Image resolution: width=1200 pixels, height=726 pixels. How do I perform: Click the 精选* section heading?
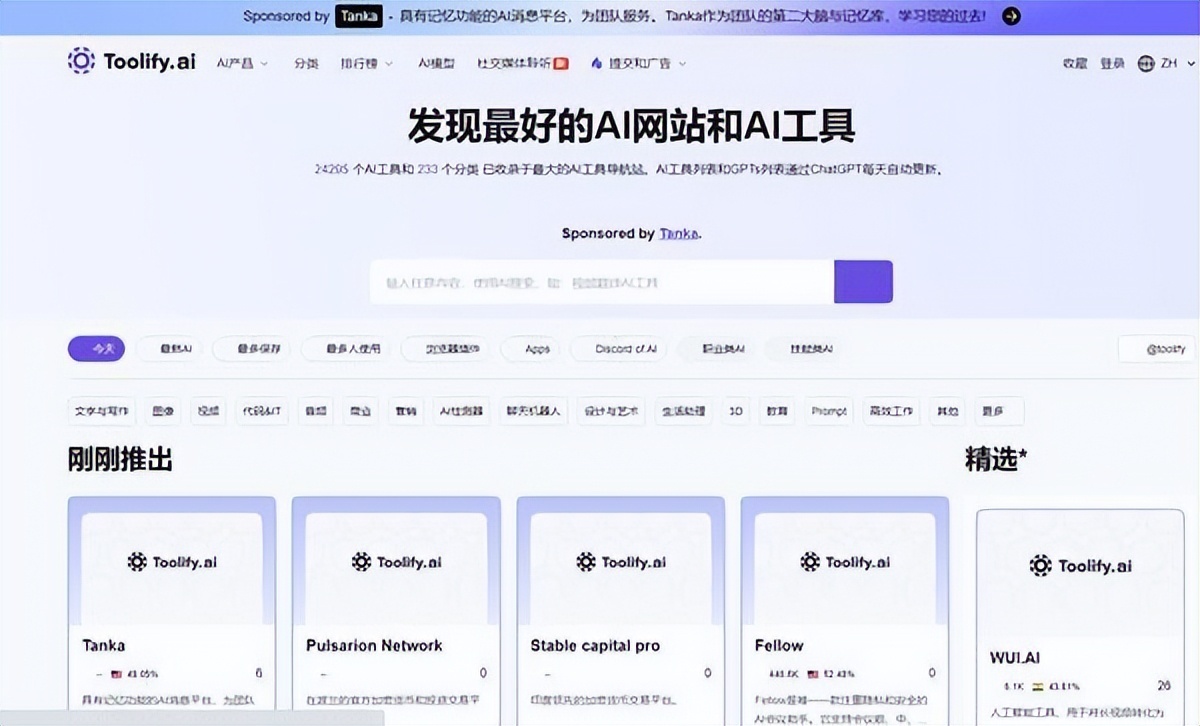996,459
